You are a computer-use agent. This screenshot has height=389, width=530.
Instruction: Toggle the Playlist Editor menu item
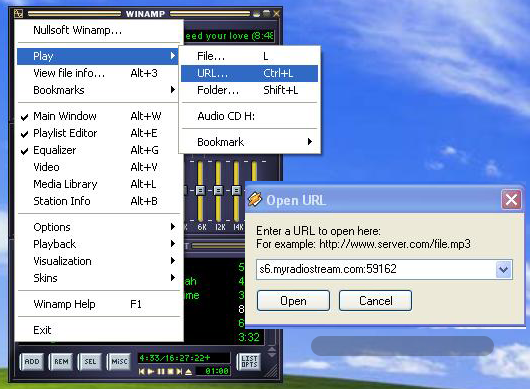(x=98, y=133)
